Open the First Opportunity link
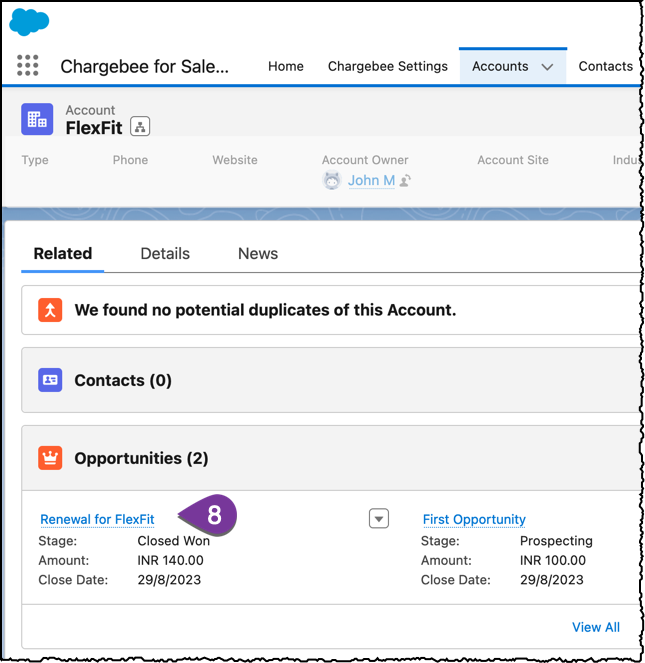Screen dimensions: 645x663 click(474, 519)
